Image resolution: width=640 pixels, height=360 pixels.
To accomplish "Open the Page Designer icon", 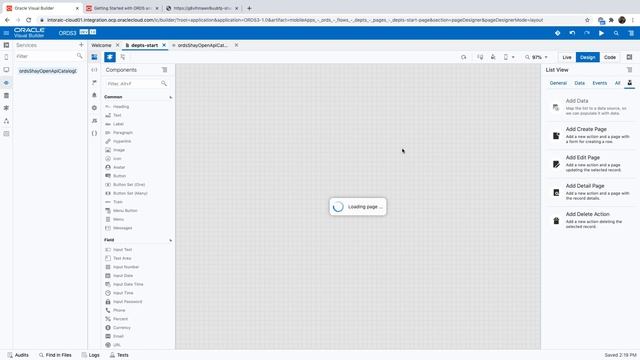I will click(x=94, y=57).
